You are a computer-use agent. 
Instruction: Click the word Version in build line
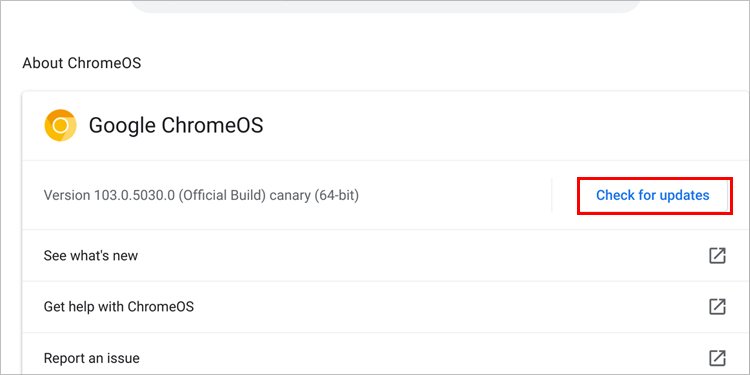coord(66,195)
